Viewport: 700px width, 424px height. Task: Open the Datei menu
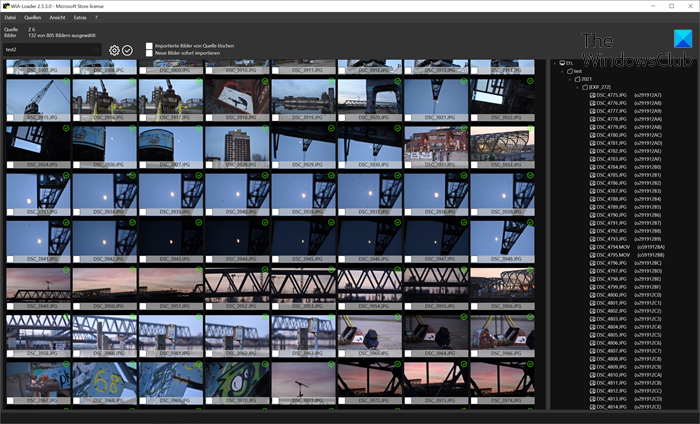[x=10, y=18]
